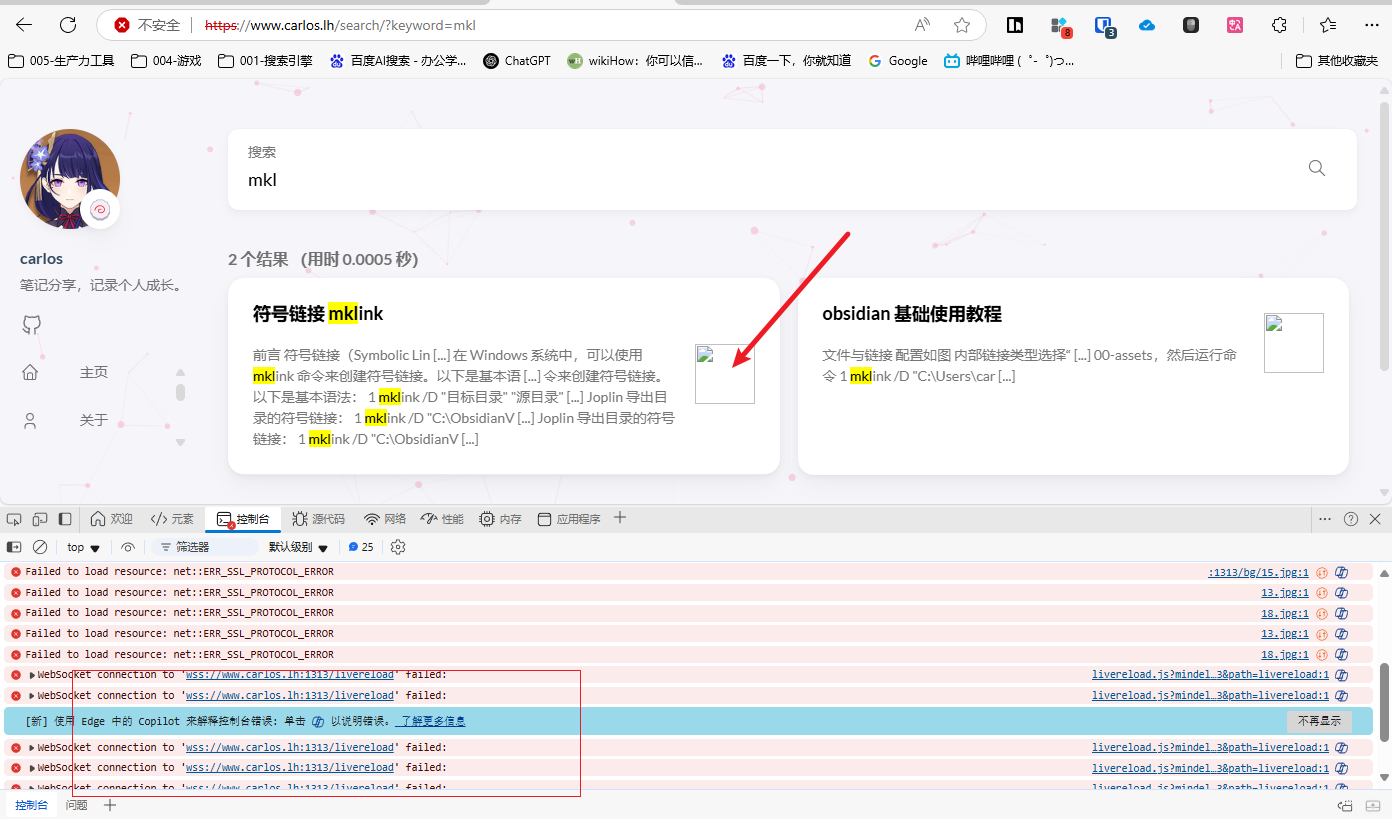Click the search magnifier icon in search box
The width and height of the screenshot is (1392, 819).
coord(1316,168)
